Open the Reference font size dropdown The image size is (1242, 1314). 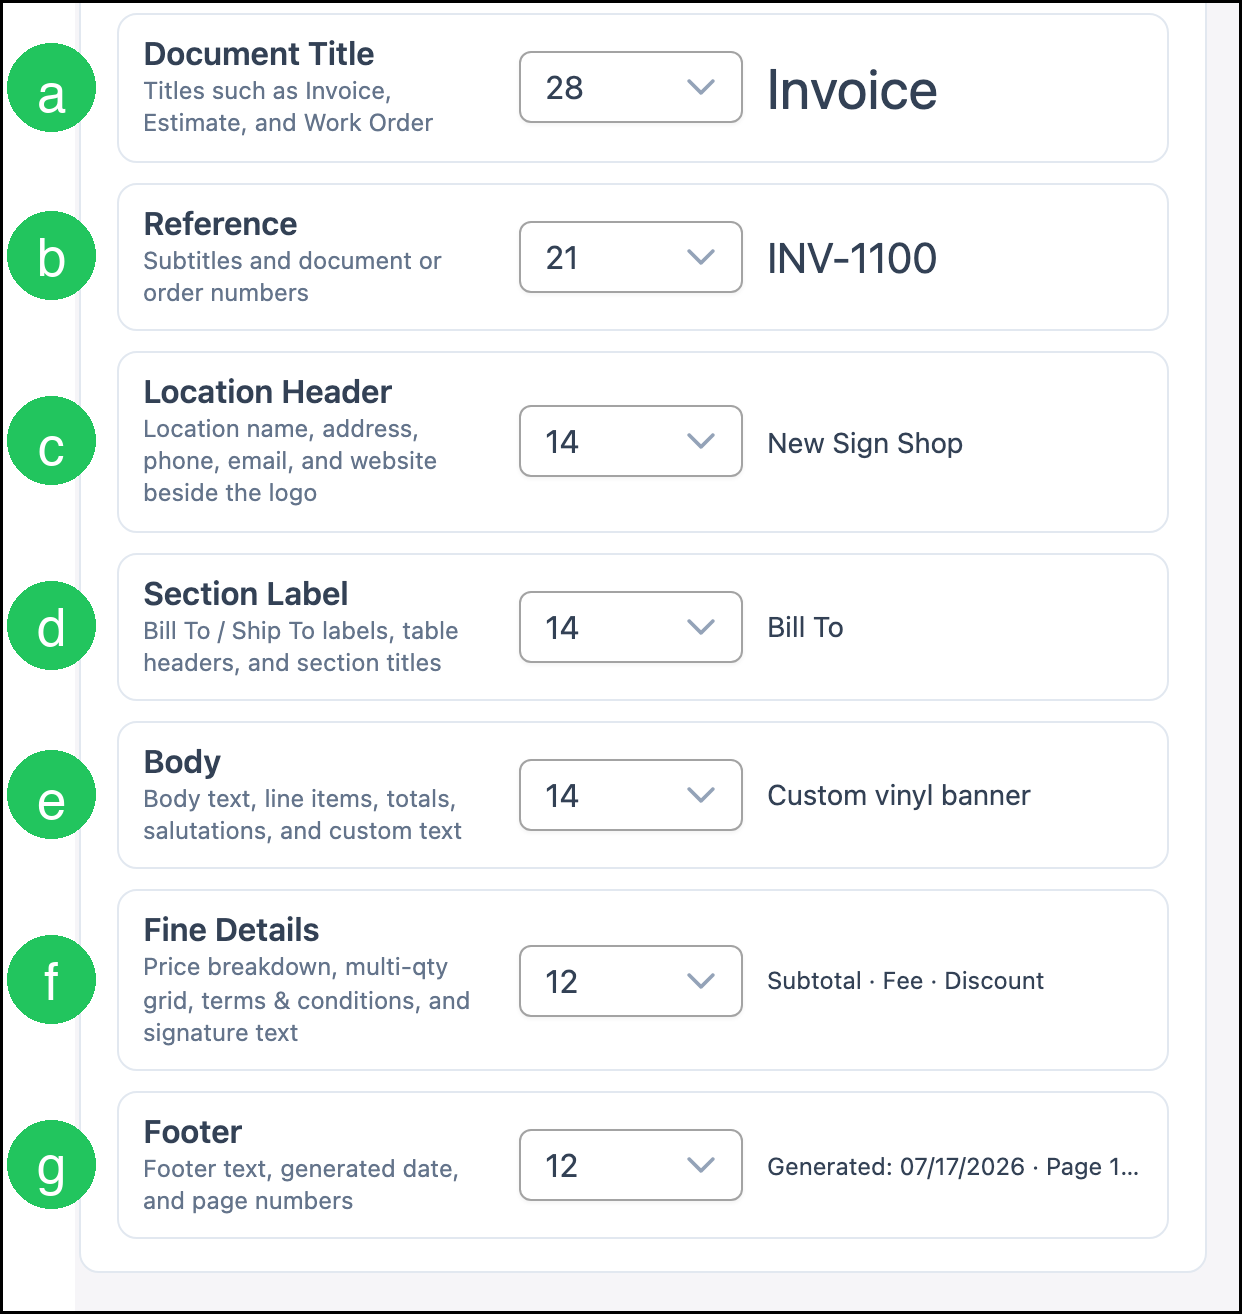click(x=631, y=257)
